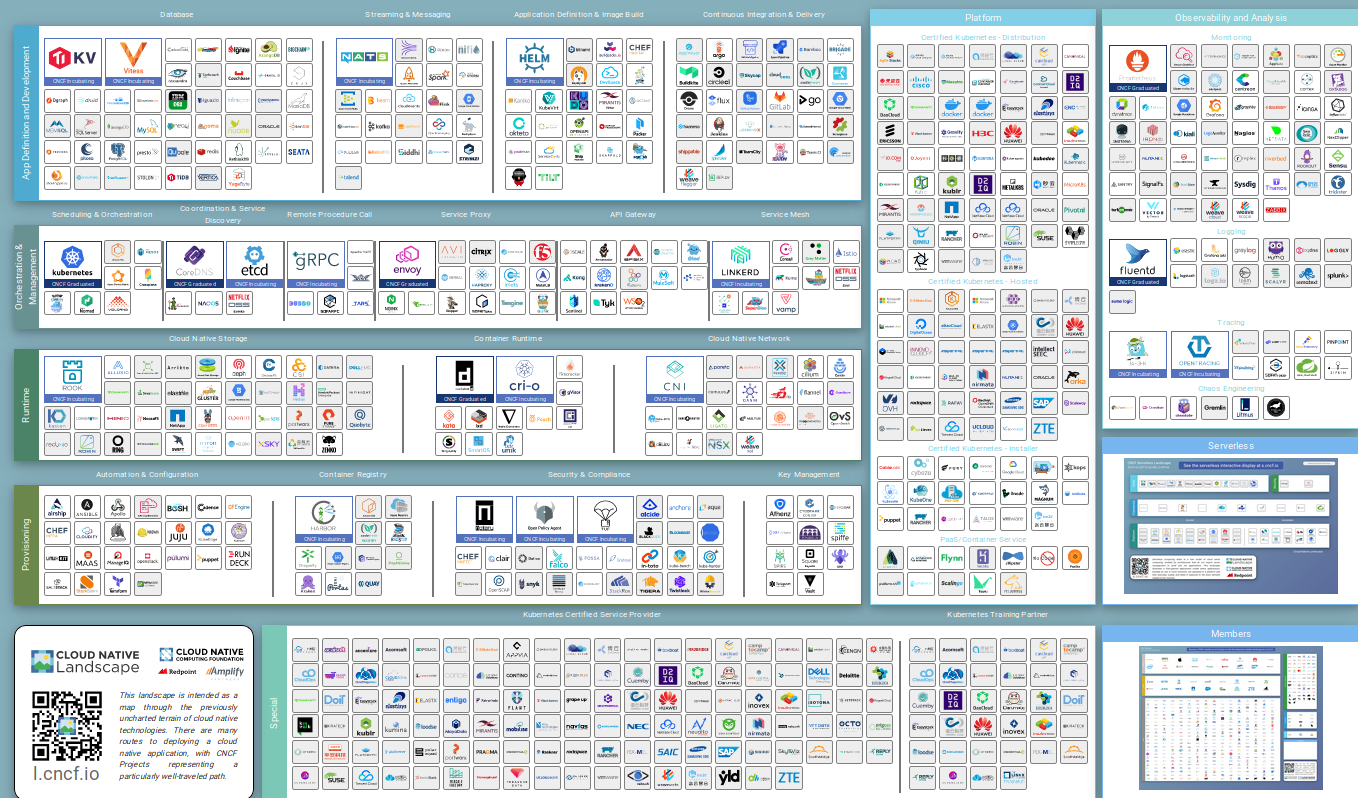
Task: Click the kops installer card
Action: 1074,467
